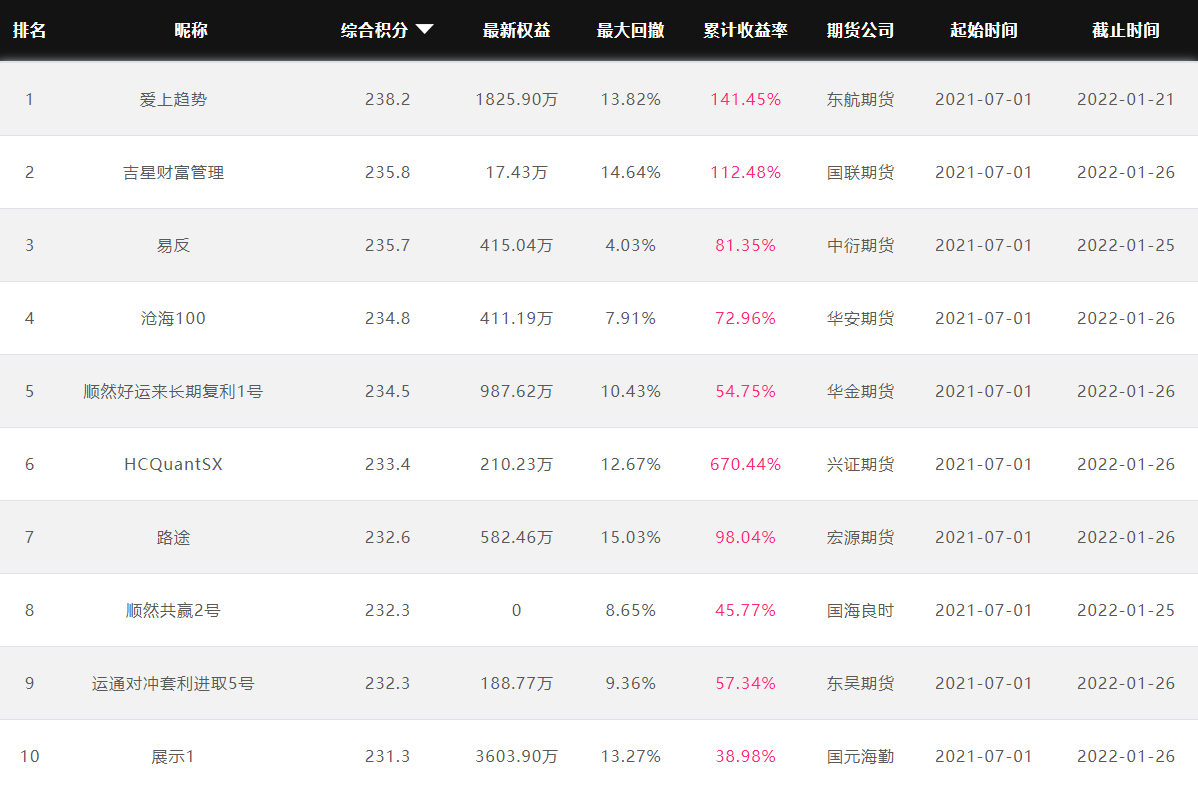Click the futures company 国联期货
The image size is (1198, 790).
click(x=860, y=173)
